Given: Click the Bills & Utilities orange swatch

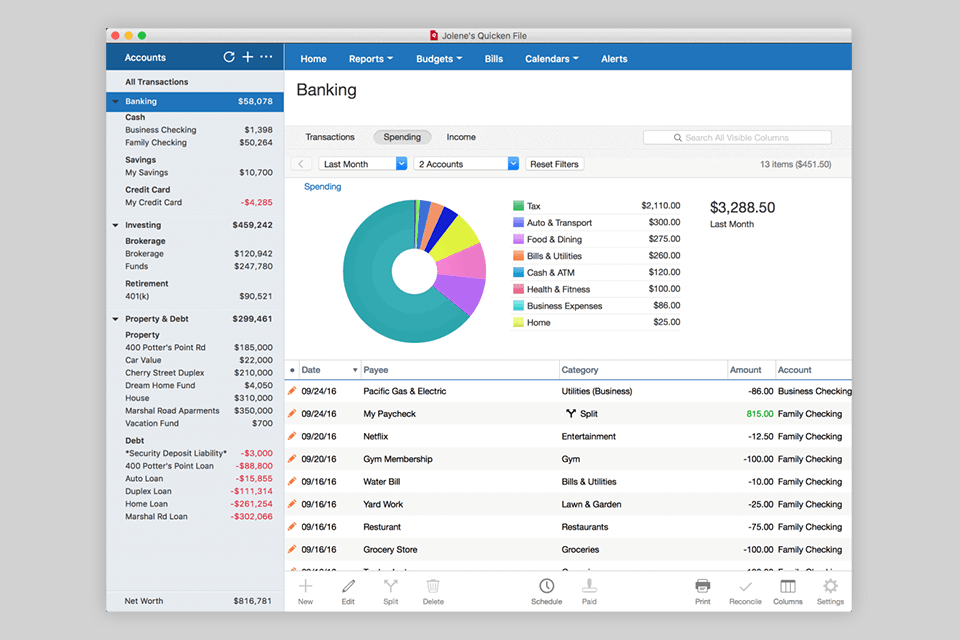Looking at the screenshot, I should pos(518,255).
